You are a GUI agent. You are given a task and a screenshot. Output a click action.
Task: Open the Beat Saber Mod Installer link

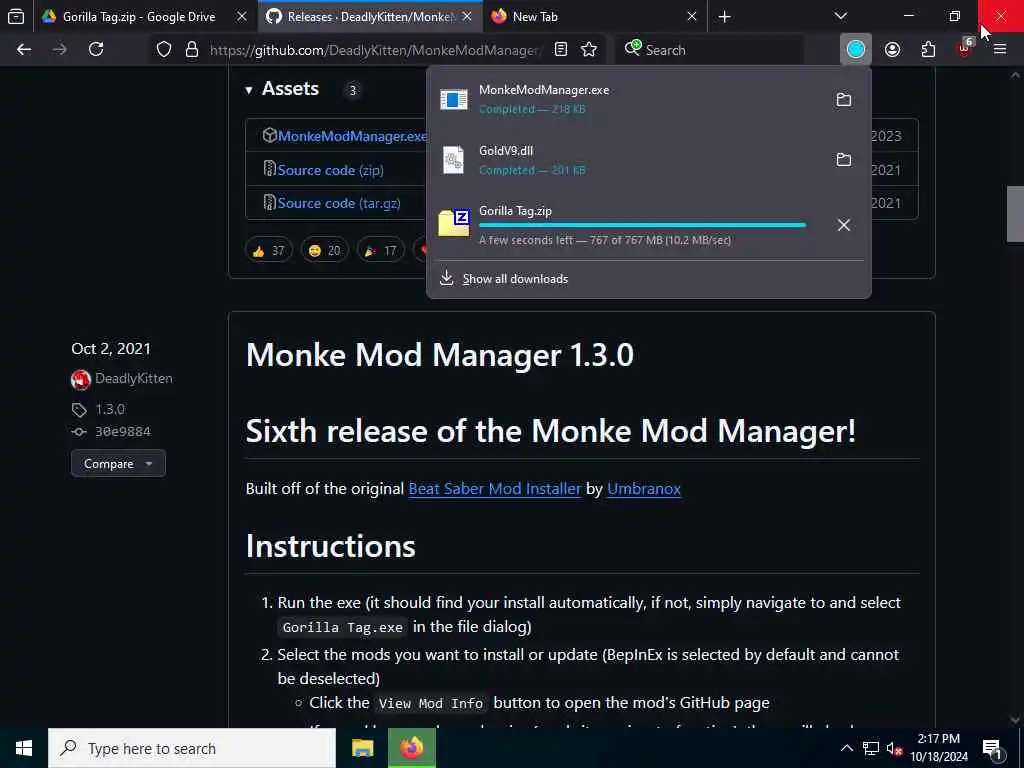point(494,489)
